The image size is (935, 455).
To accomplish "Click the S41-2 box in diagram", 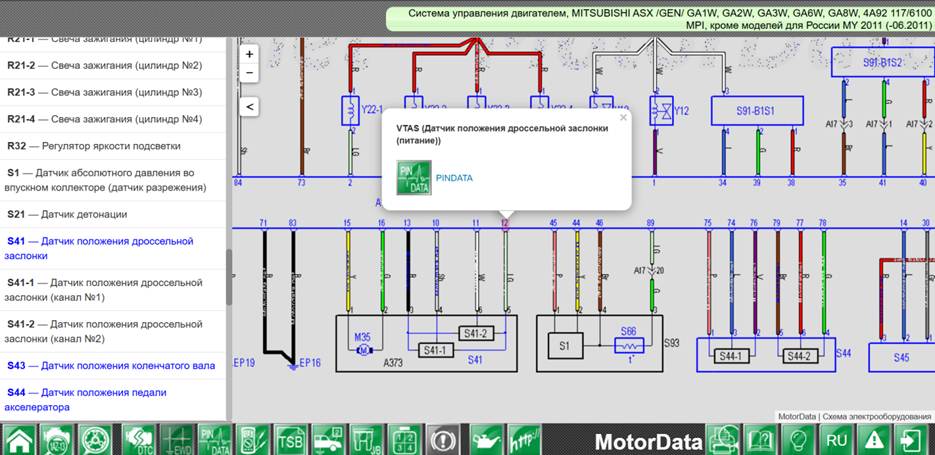I will pyautogui.click(x=476, y=334).
